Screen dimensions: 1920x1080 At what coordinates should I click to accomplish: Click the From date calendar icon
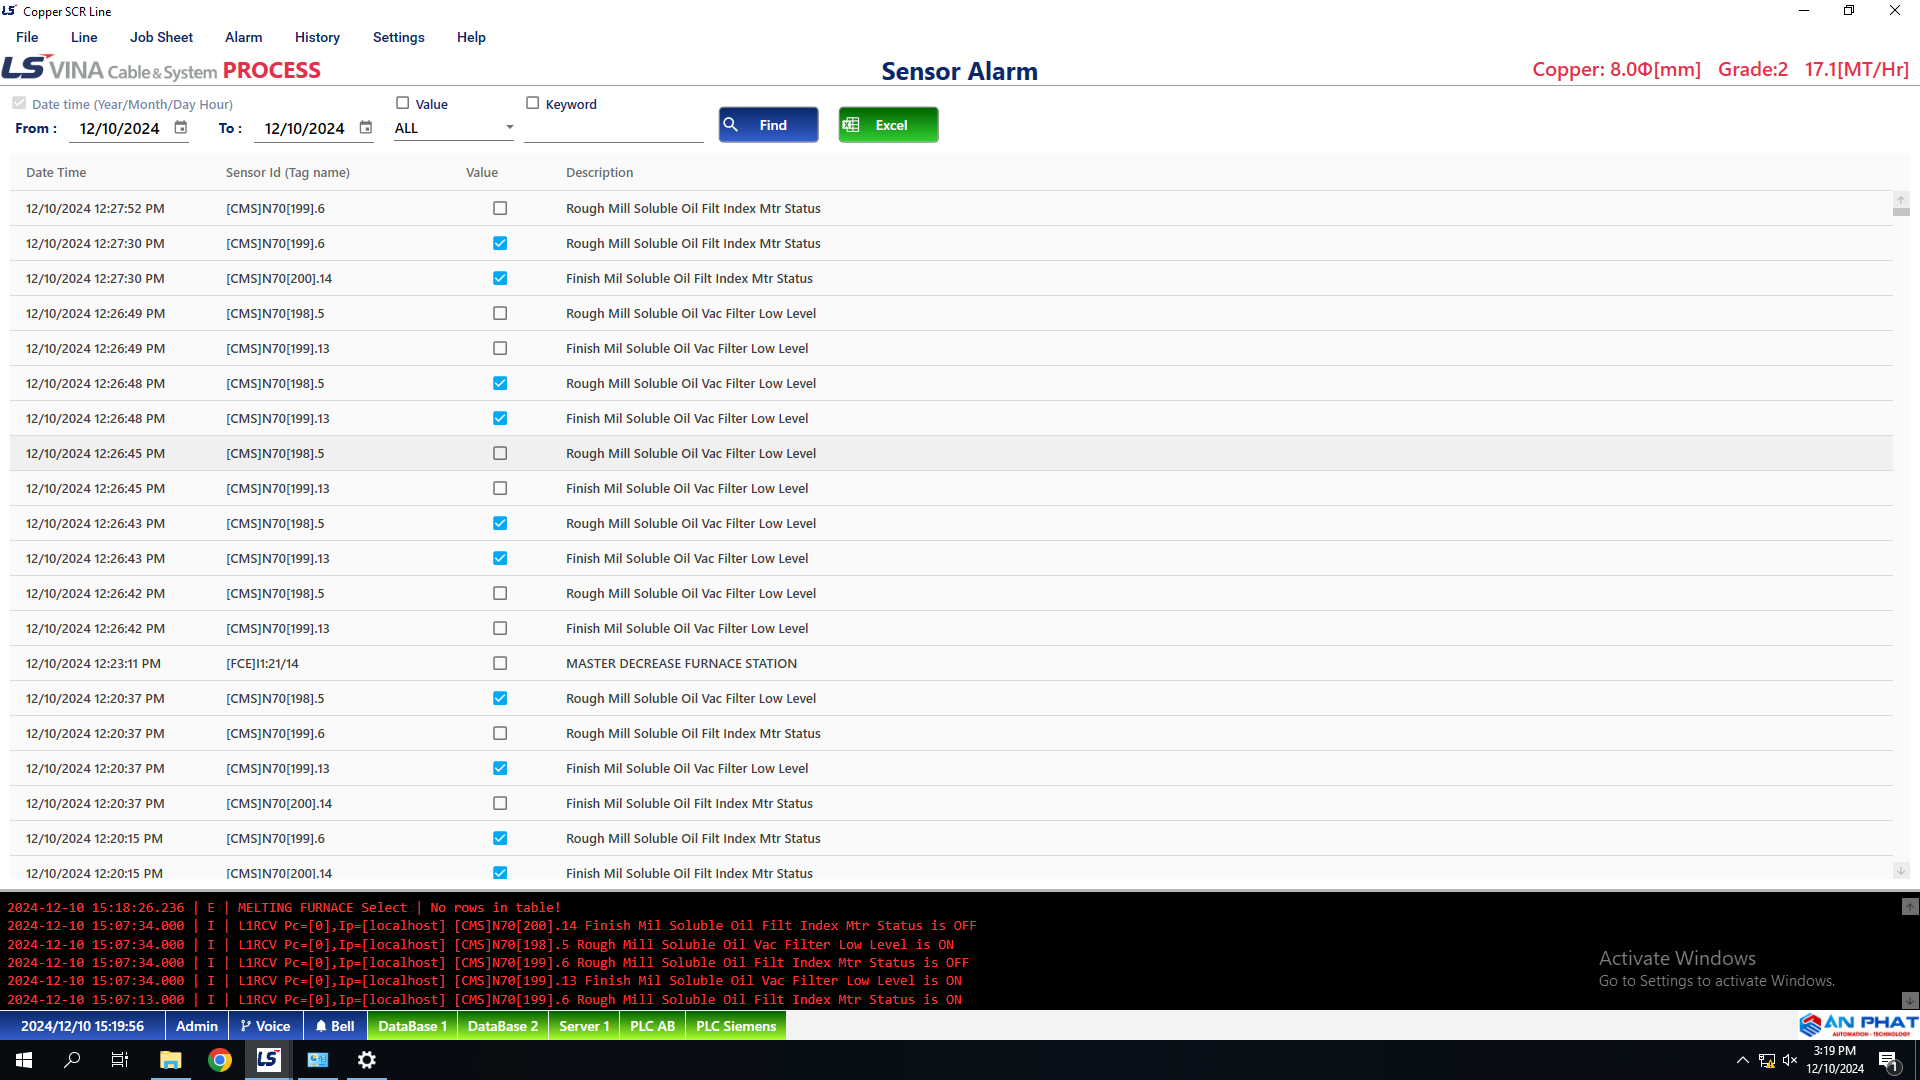pyautogui.click(x=181, y=127)
